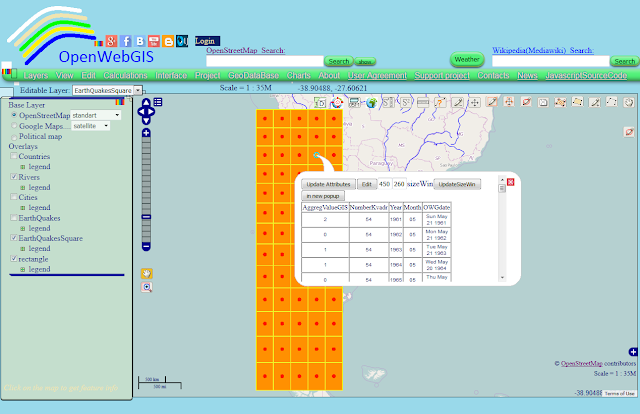This screenshot has height=414, width=640.
Task: Zoom in with the plus button
Action: pos(146,133)
